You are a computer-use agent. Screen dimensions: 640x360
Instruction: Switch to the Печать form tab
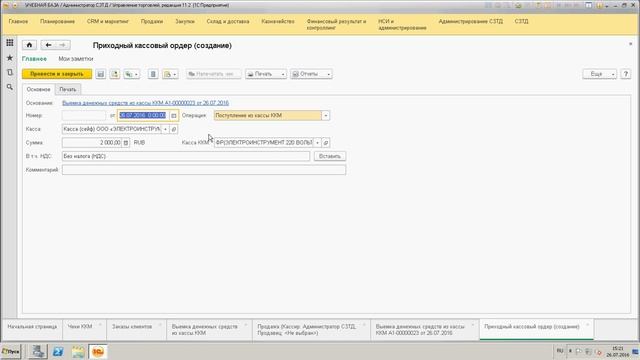(x=68, y=89)
